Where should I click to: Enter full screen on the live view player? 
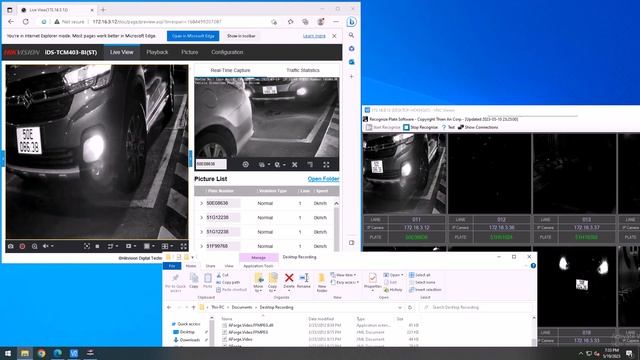(184, 246)
